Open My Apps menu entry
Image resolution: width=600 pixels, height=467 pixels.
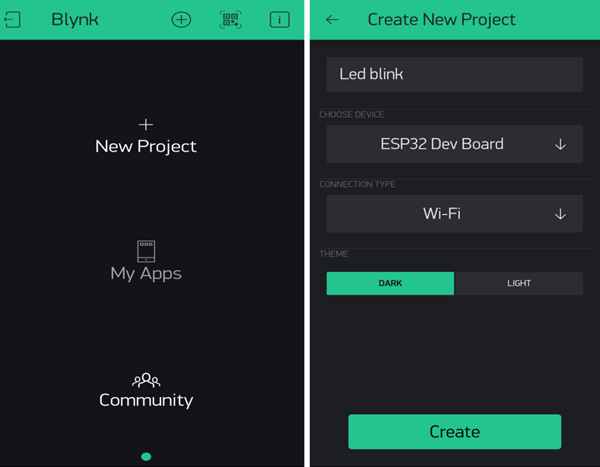pos(146,274)
